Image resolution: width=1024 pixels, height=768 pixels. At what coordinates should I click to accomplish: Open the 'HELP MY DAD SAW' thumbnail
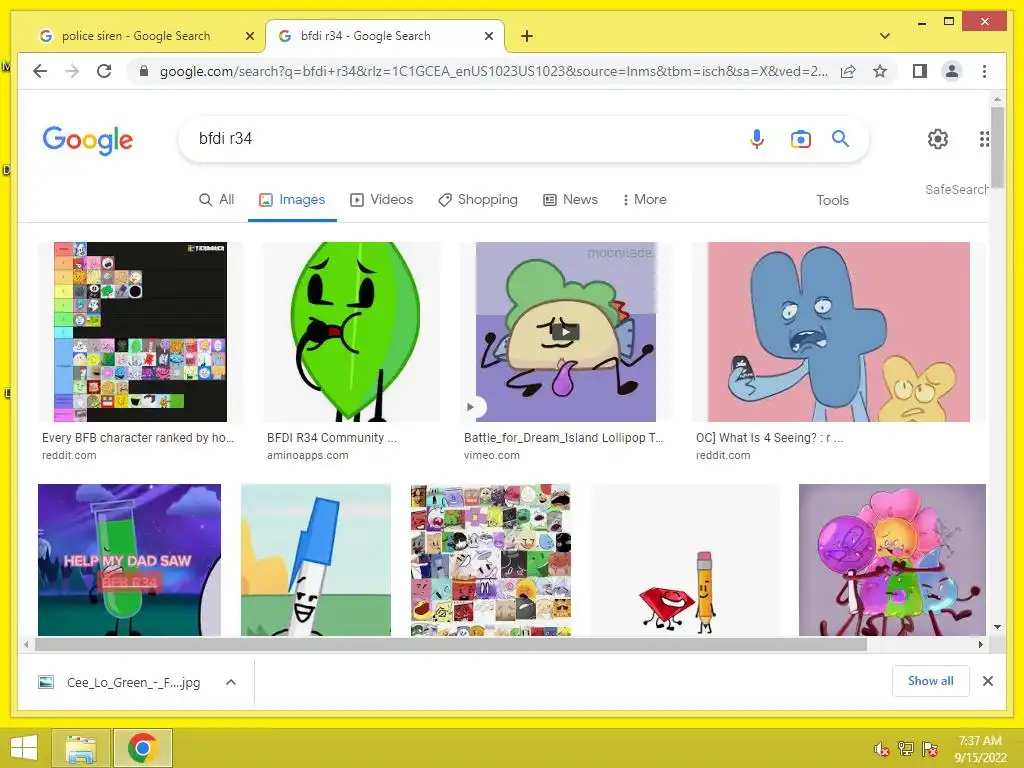click(129, 560)
